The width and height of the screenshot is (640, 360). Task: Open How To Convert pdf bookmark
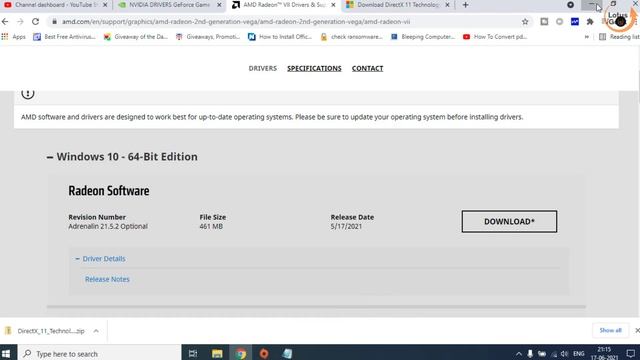(x=495, y=37)
